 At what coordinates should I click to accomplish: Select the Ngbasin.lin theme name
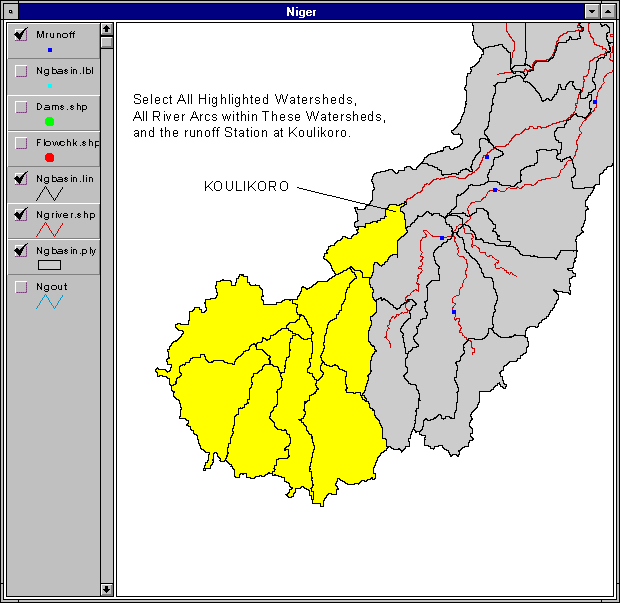click(65, 179)
